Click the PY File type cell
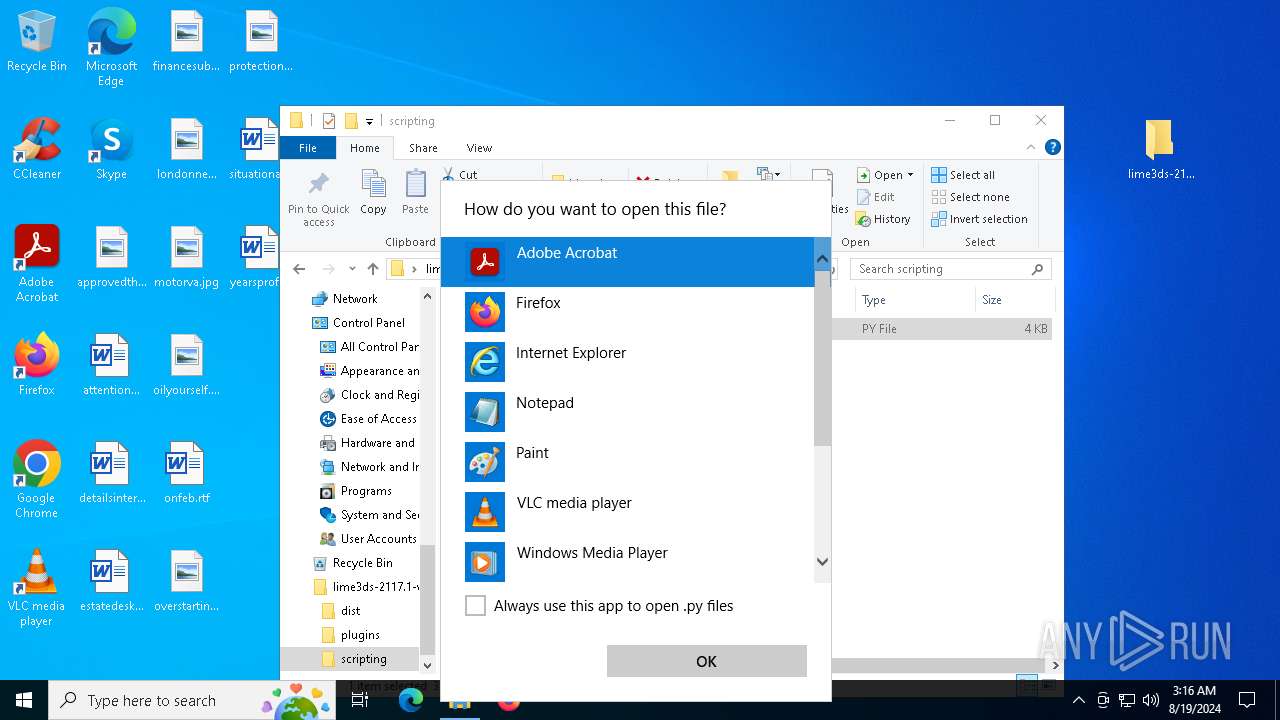 click(879, 329)
